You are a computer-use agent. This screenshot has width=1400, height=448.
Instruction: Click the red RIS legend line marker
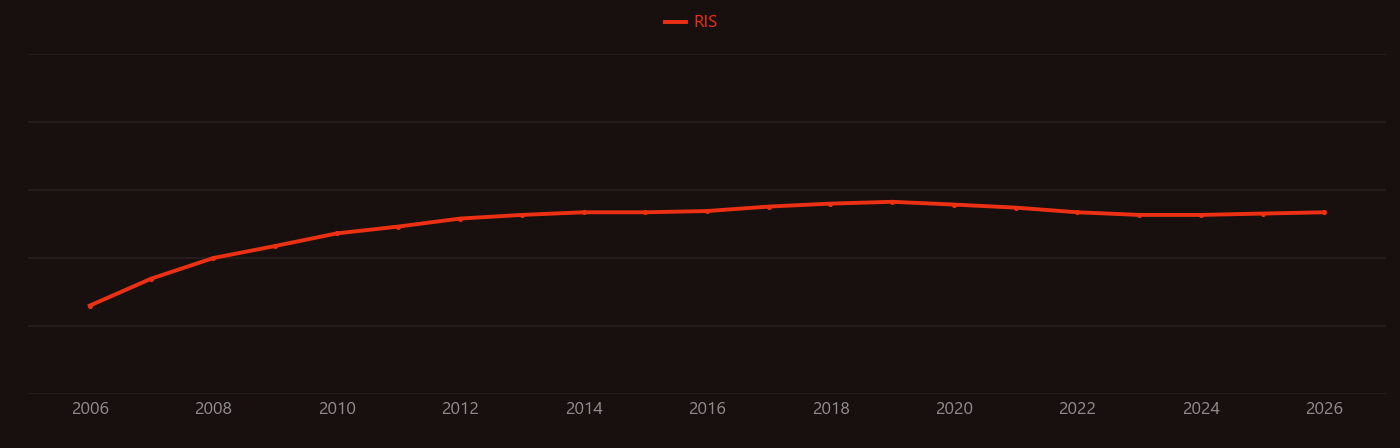click(x=675, y=22)
